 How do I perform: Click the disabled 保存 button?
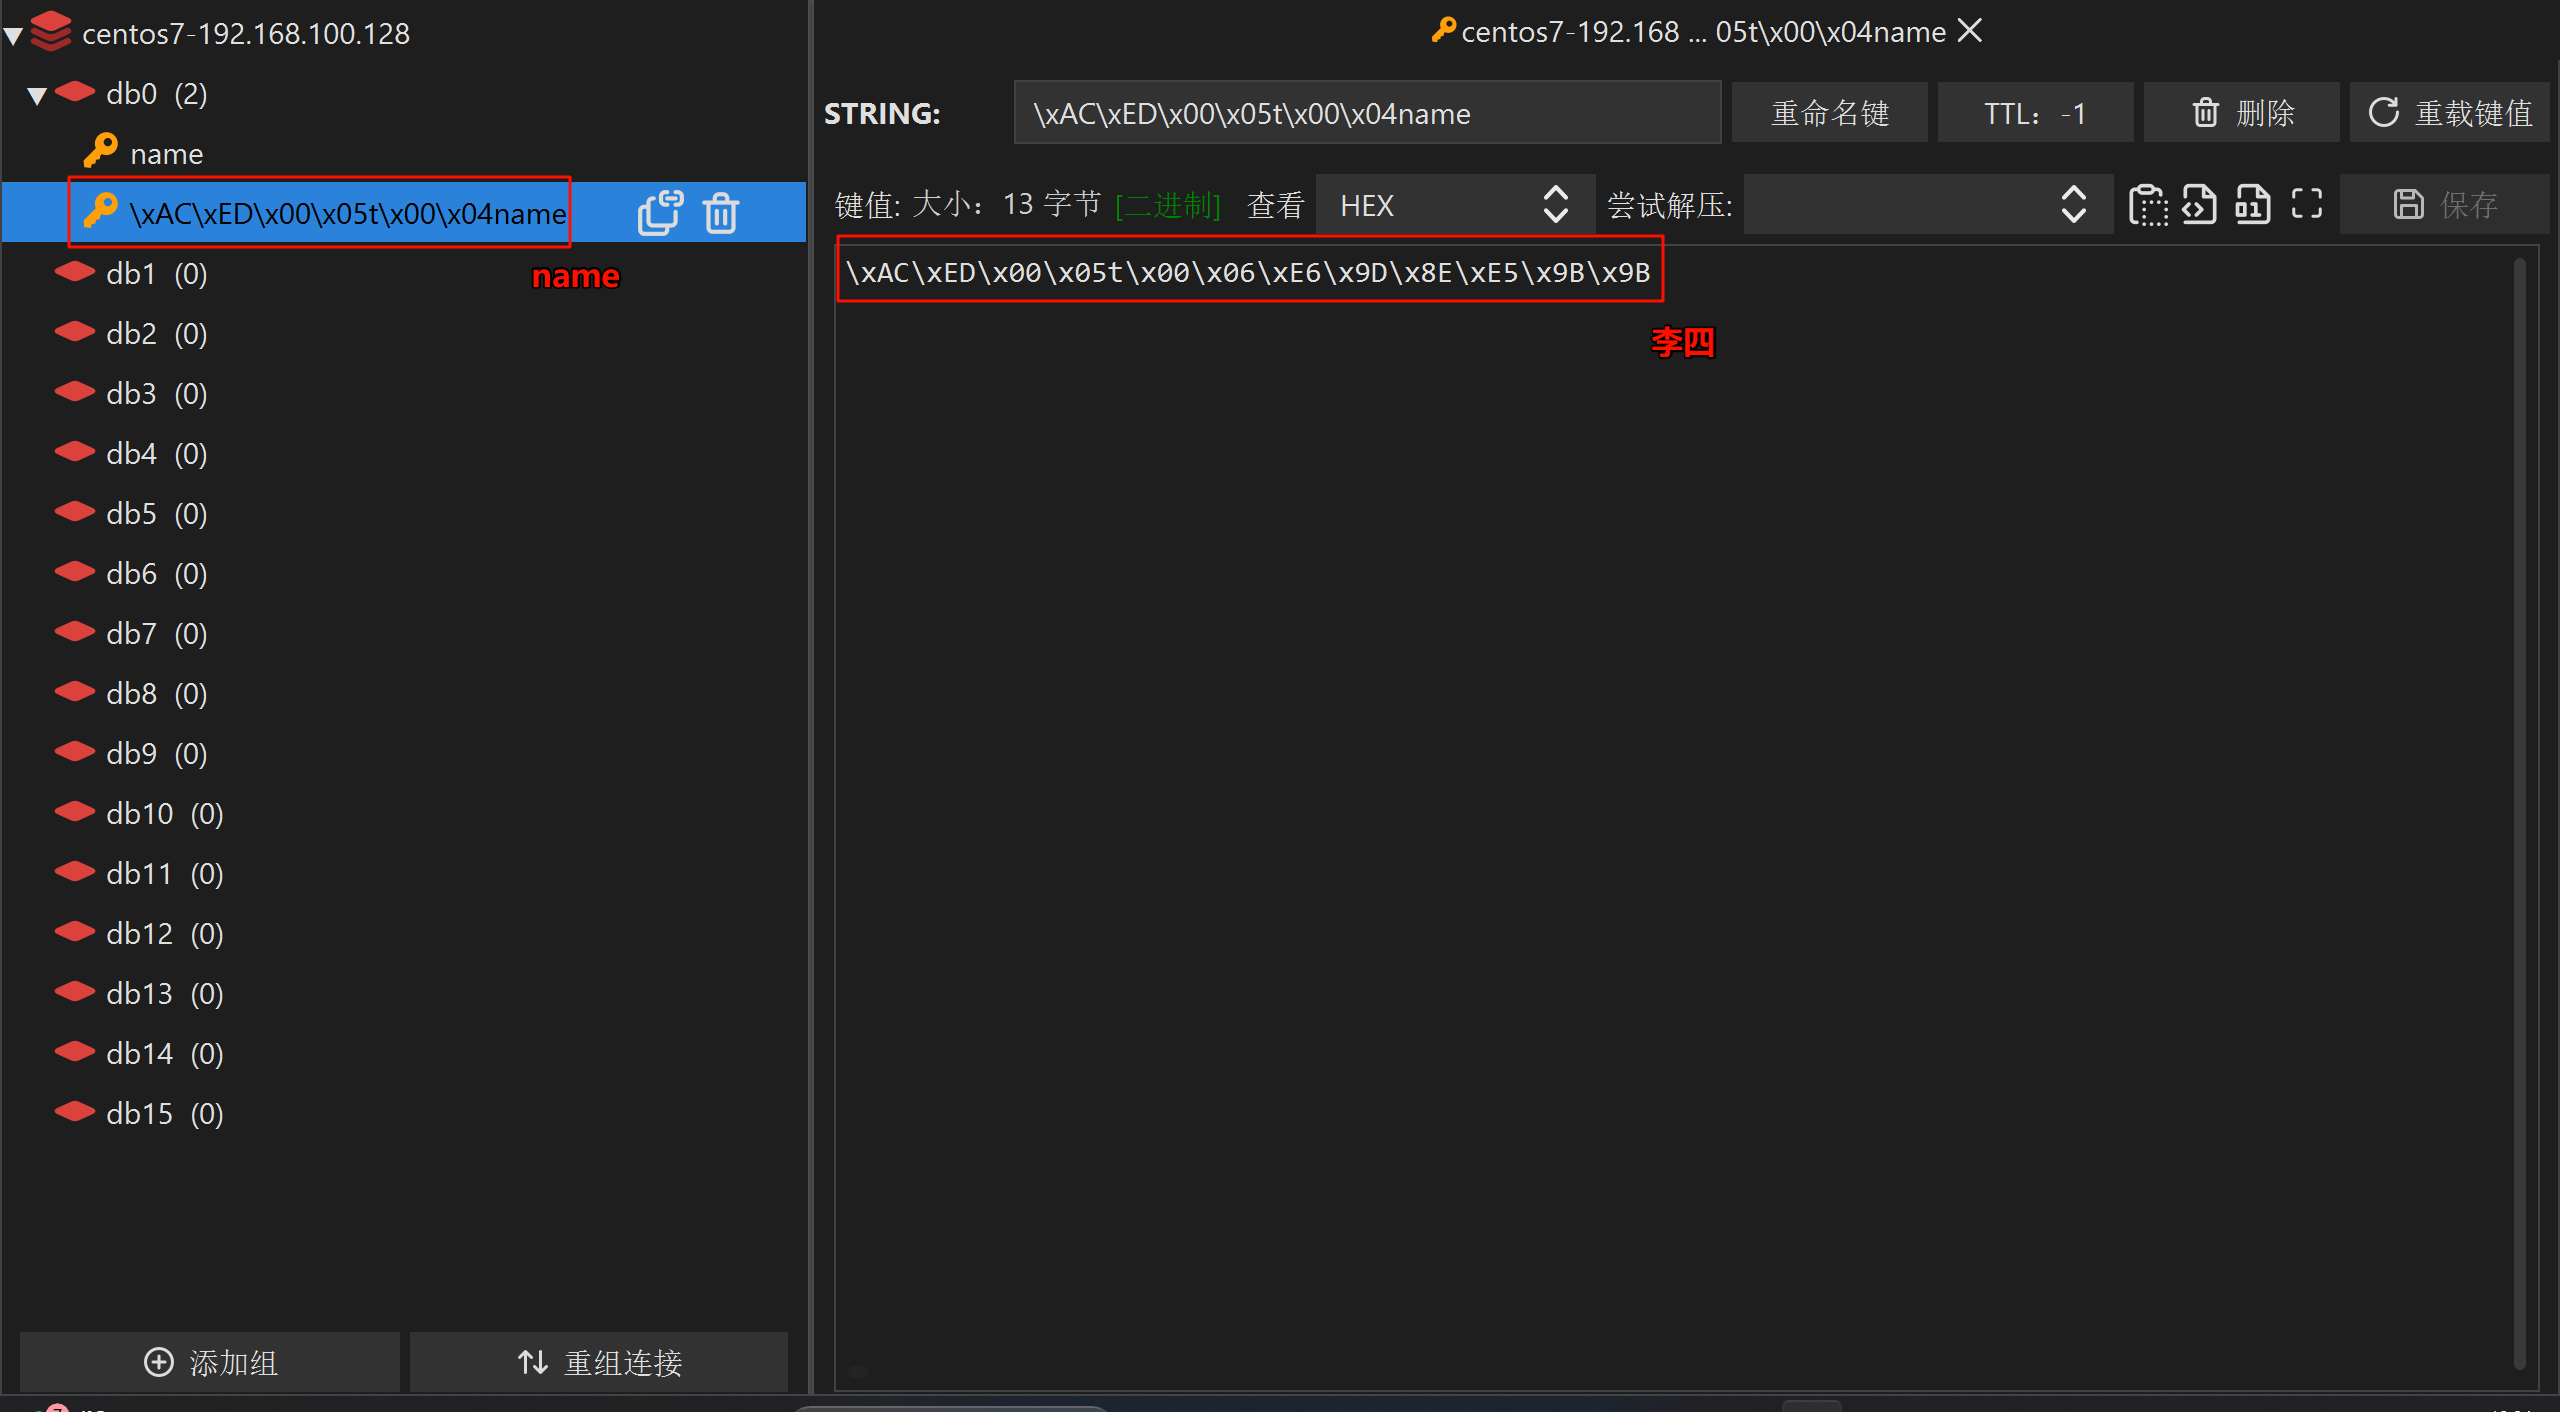pos(2445,205)
